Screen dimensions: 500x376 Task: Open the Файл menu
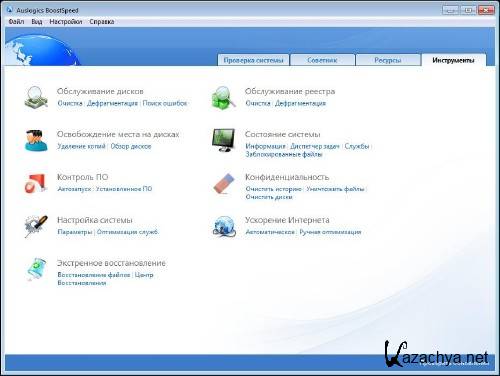pos(16,22)
